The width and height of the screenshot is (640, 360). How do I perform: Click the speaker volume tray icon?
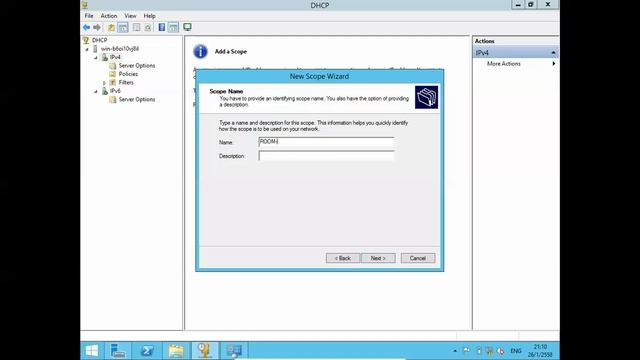500,351
